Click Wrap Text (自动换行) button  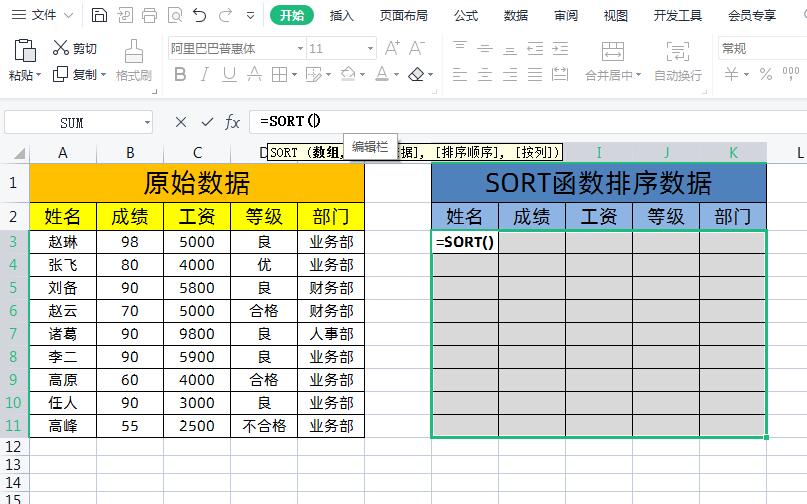(x=678, y=61)
